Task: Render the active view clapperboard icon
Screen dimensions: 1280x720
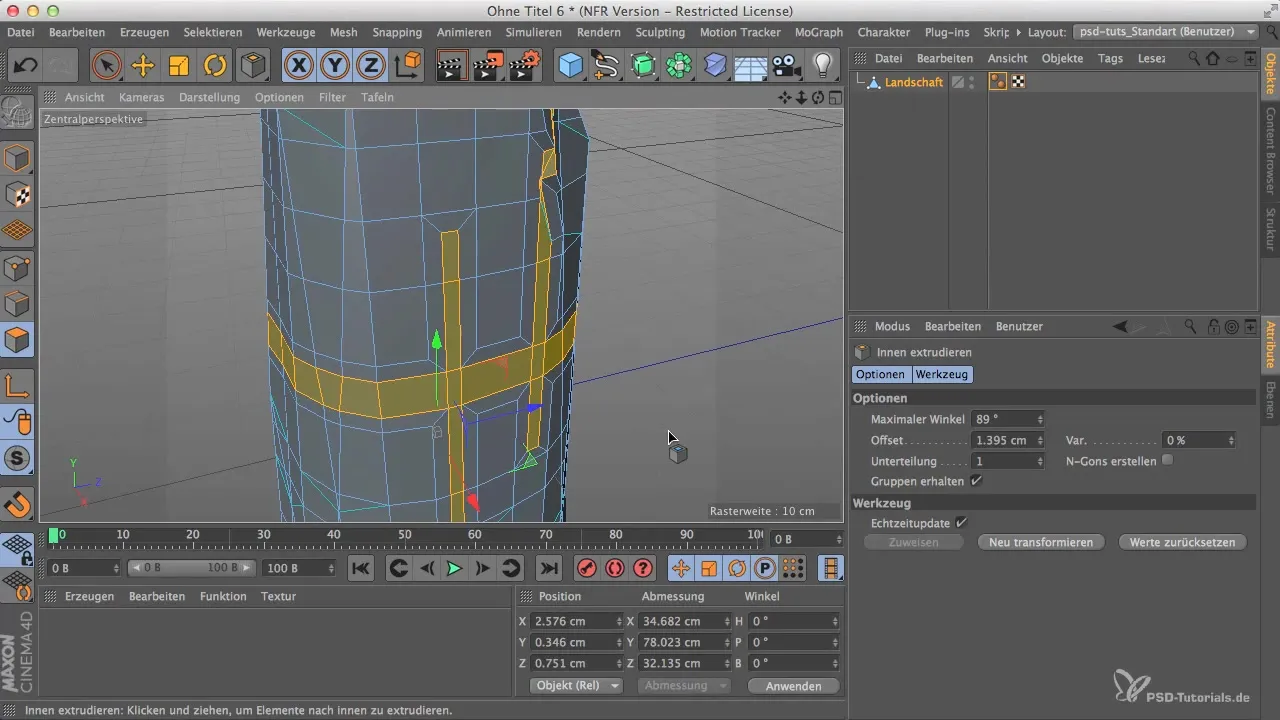Action: tap(453, 66)
